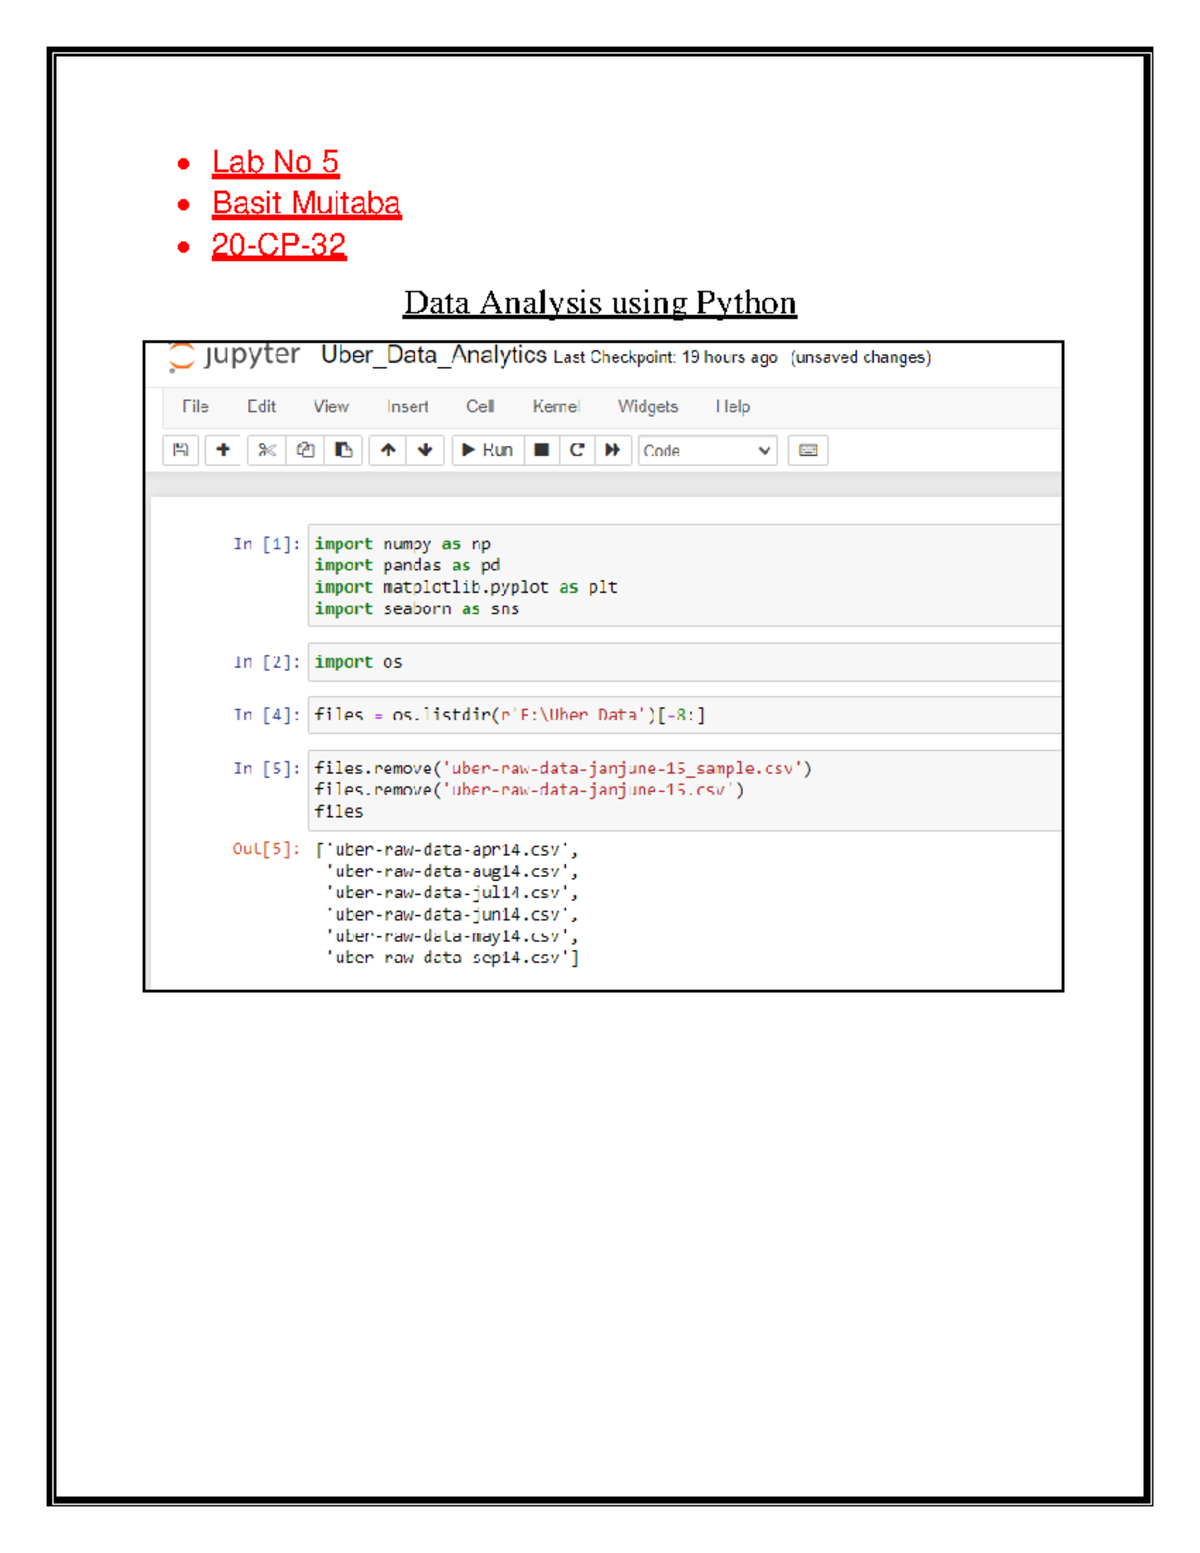Screen dimensions: 1200x1553
Task: Copy selected cells icon
Action: click(305, 450)
